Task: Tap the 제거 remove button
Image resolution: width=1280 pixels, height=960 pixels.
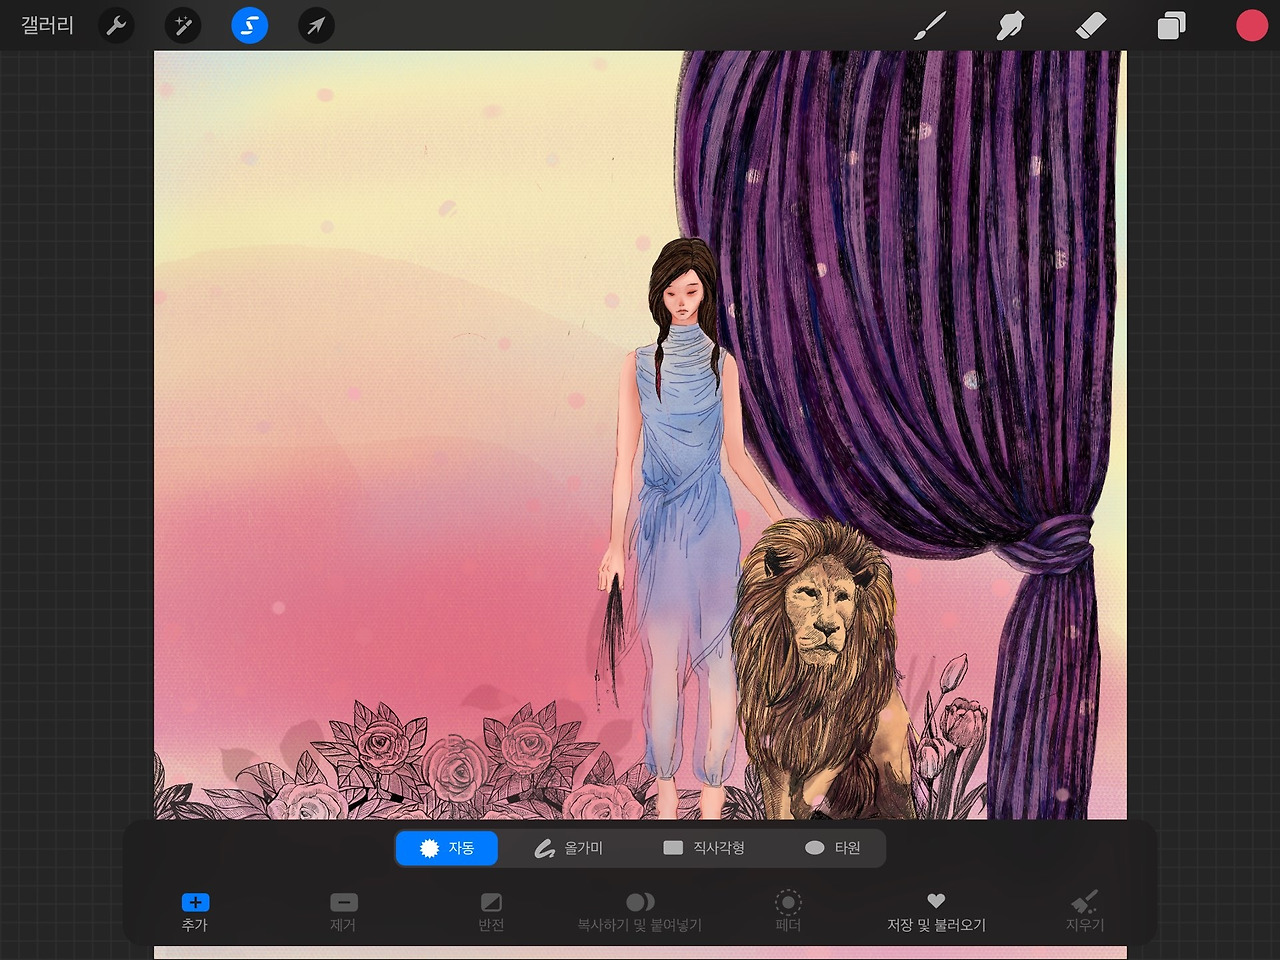Action: [x=343, y=912]
